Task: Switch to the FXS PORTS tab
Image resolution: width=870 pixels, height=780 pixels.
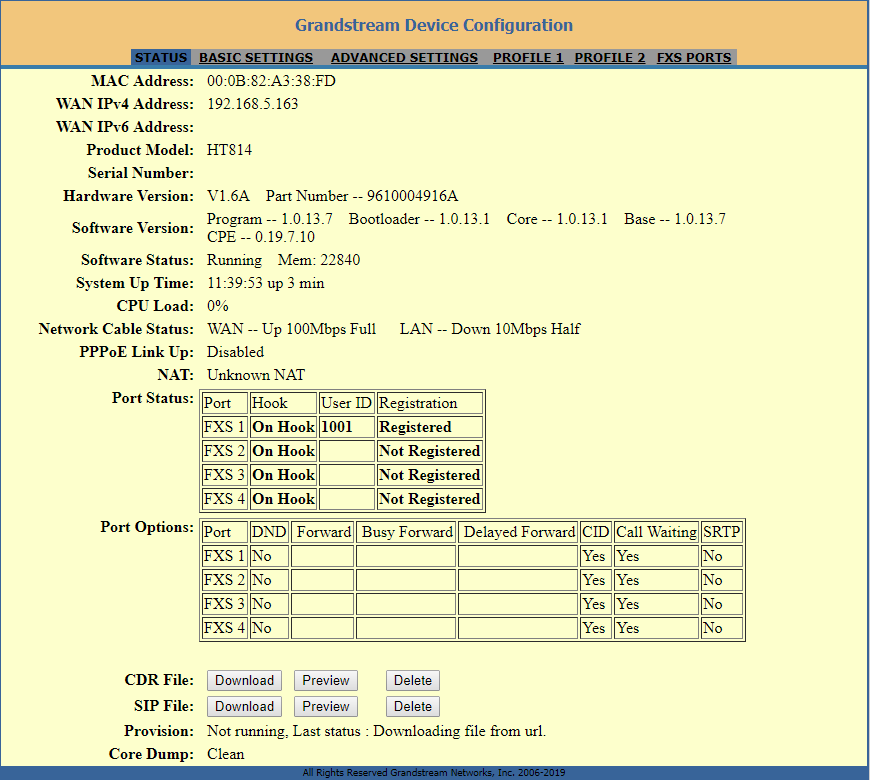Action: click(694, 58)
